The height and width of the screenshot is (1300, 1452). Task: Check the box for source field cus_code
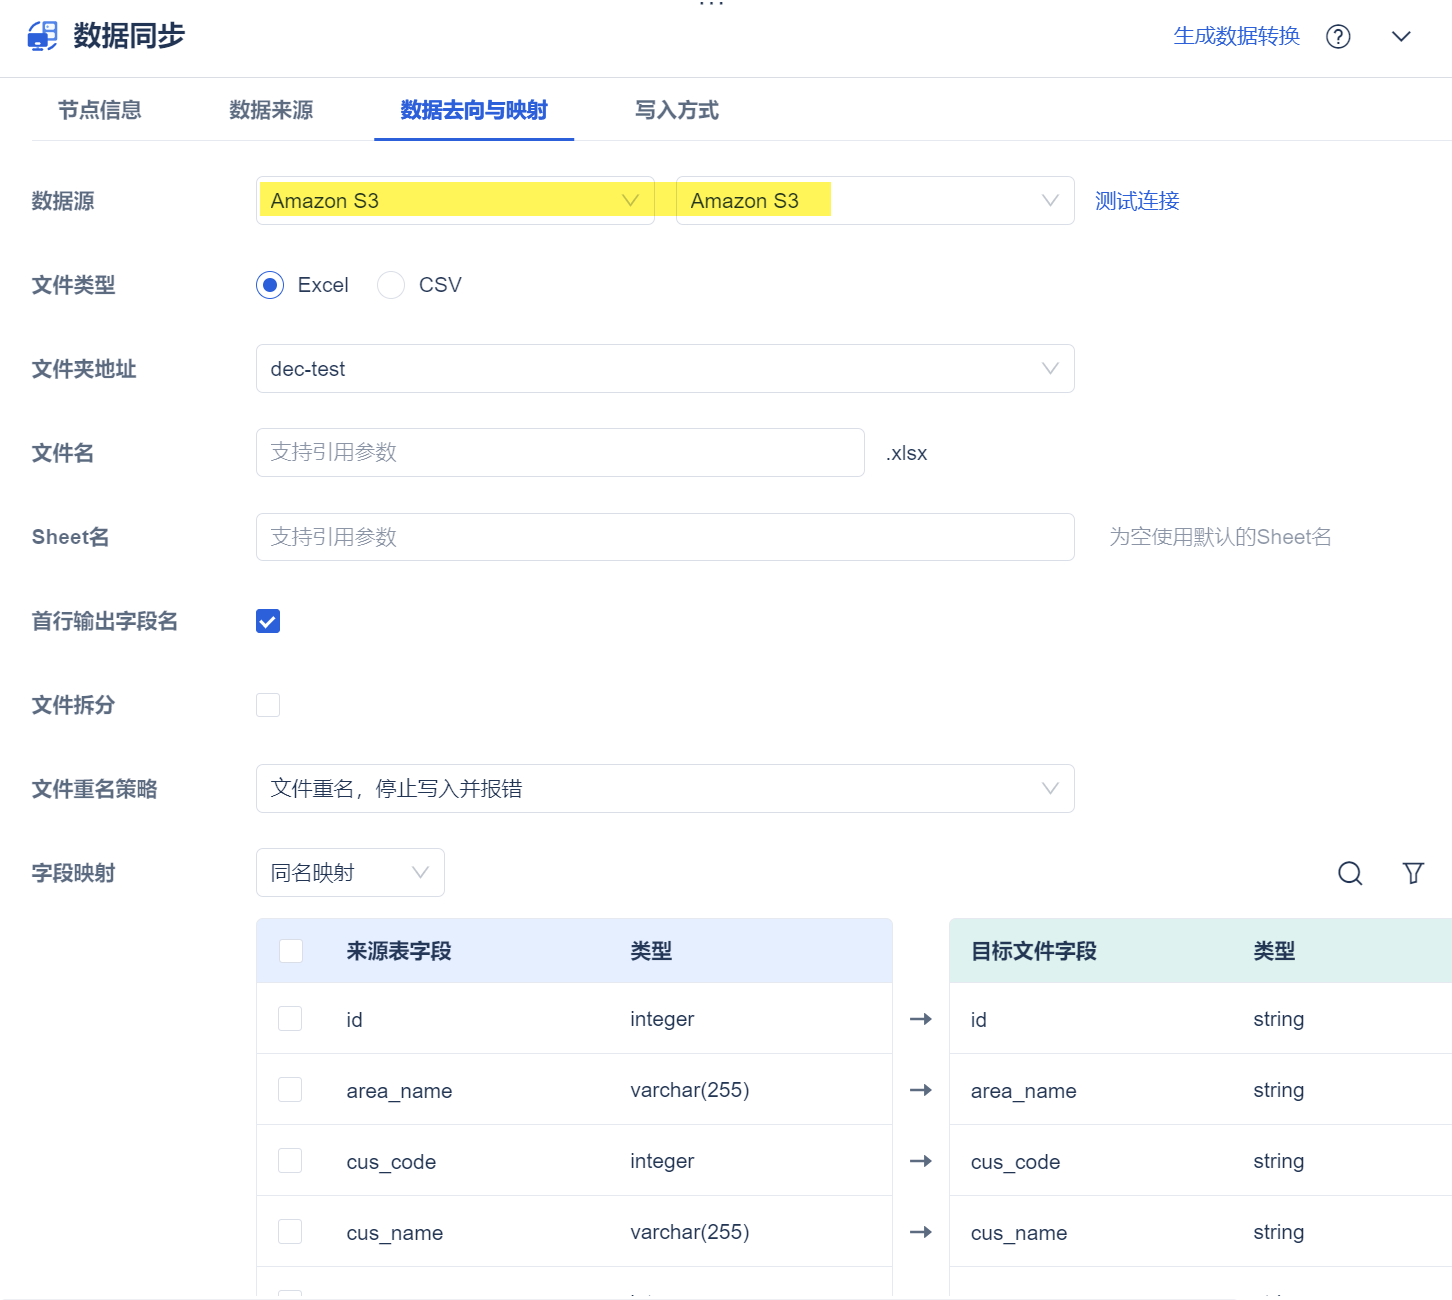(290, 1161)
